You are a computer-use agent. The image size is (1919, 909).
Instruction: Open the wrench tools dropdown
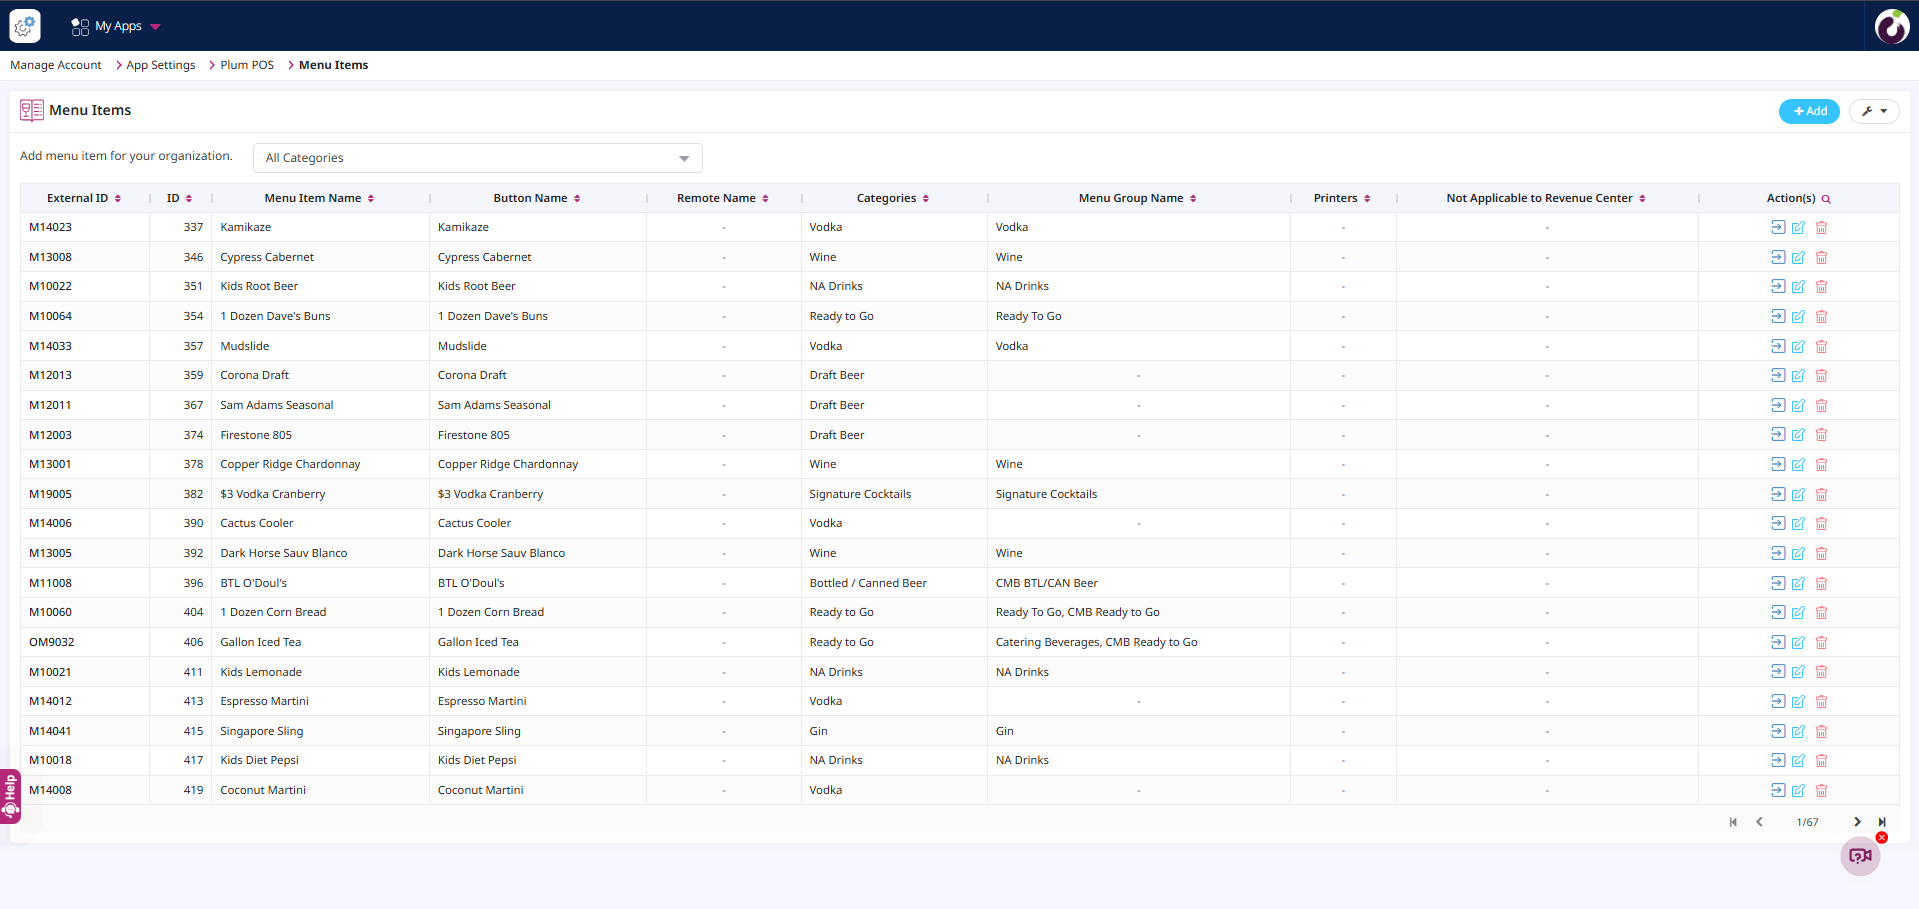1873,111
